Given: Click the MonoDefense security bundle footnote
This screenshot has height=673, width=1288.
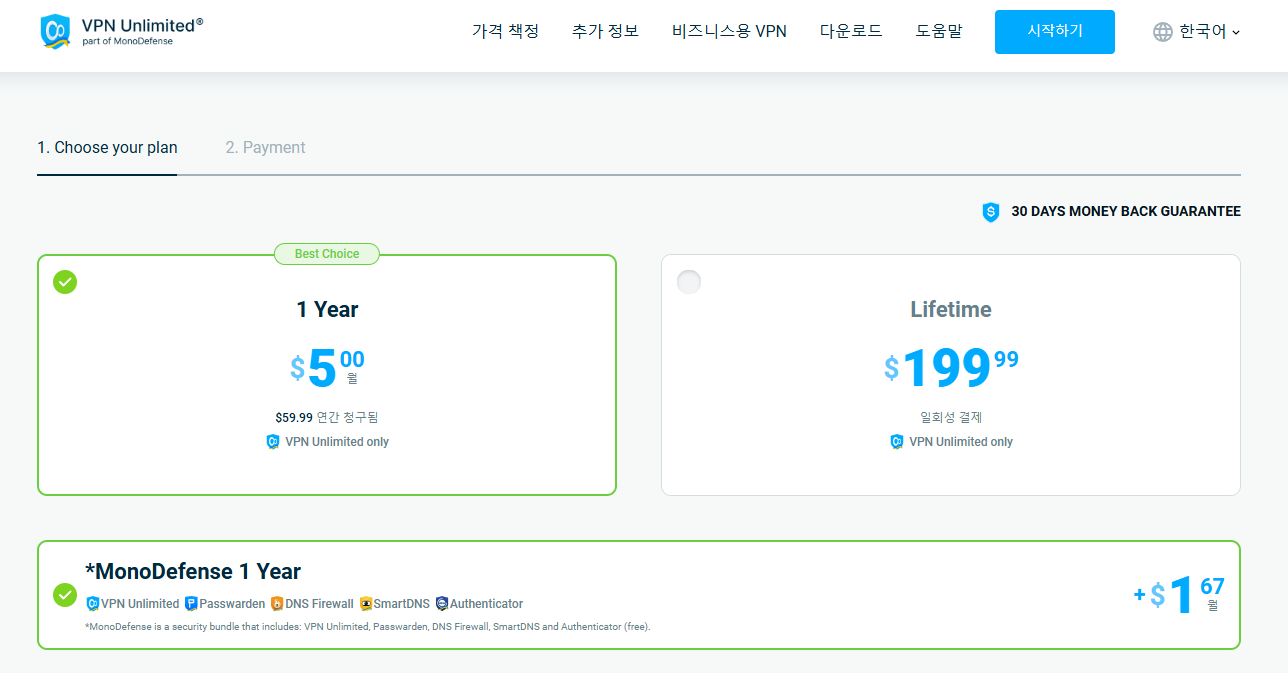Looking at the screenshot, I should click(x=368, y=627).
